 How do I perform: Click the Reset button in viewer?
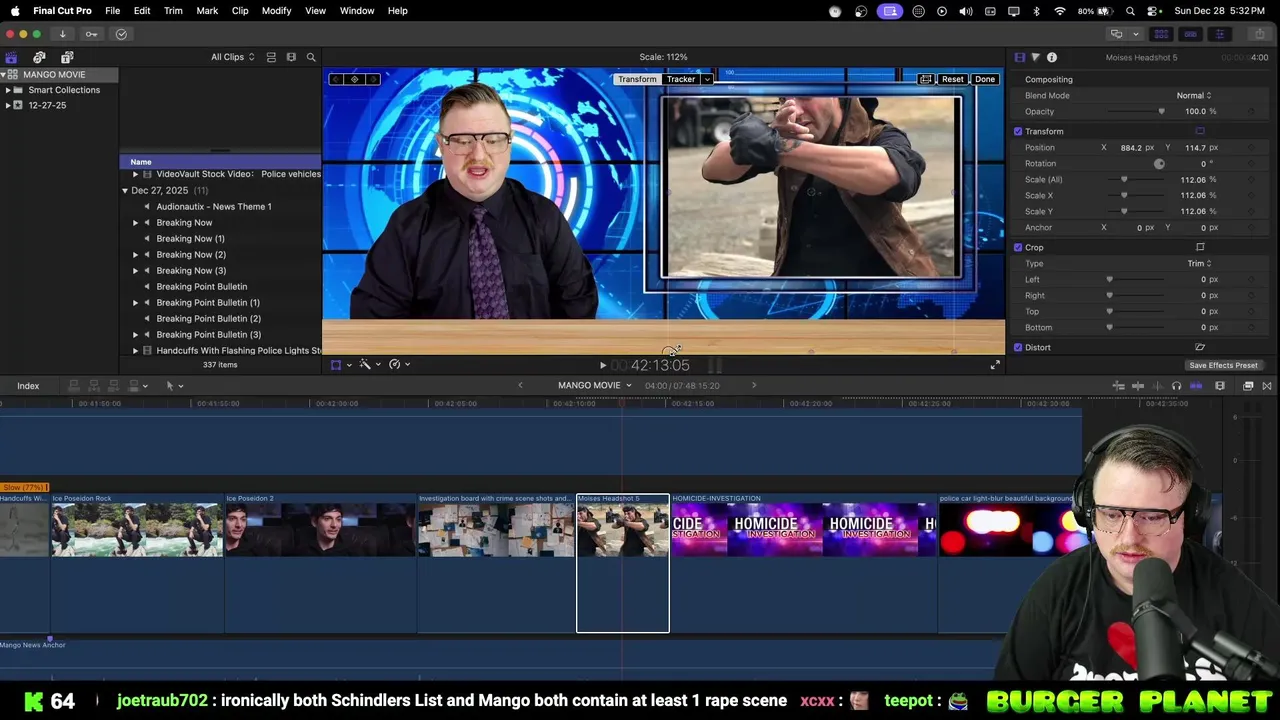(x=953, y=79)
